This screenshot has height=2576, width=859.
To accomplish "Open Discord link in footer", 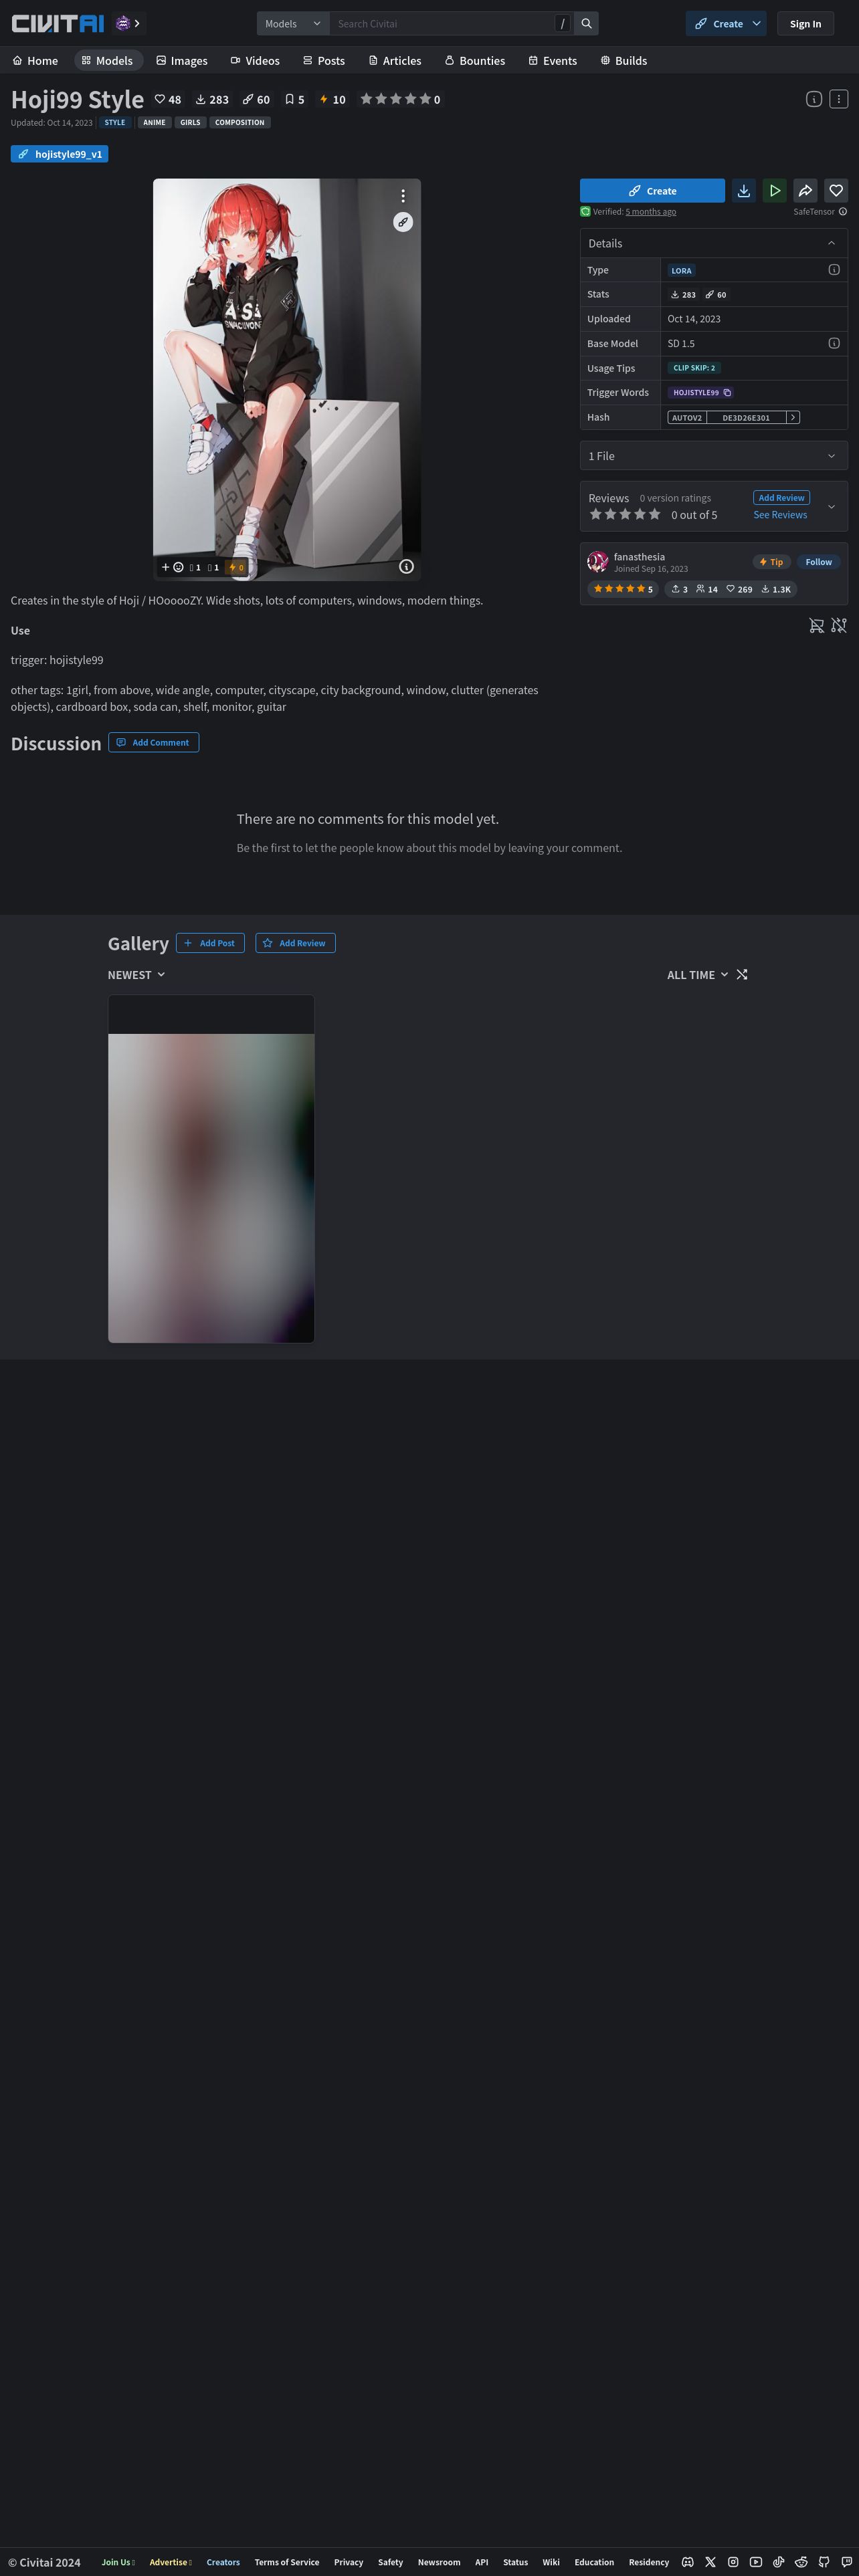I will pos(688,2562).
